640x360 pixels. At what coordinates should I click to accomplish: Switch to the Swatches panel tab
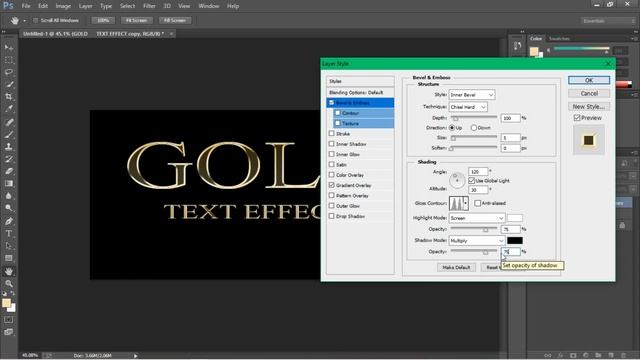point(559,38)
